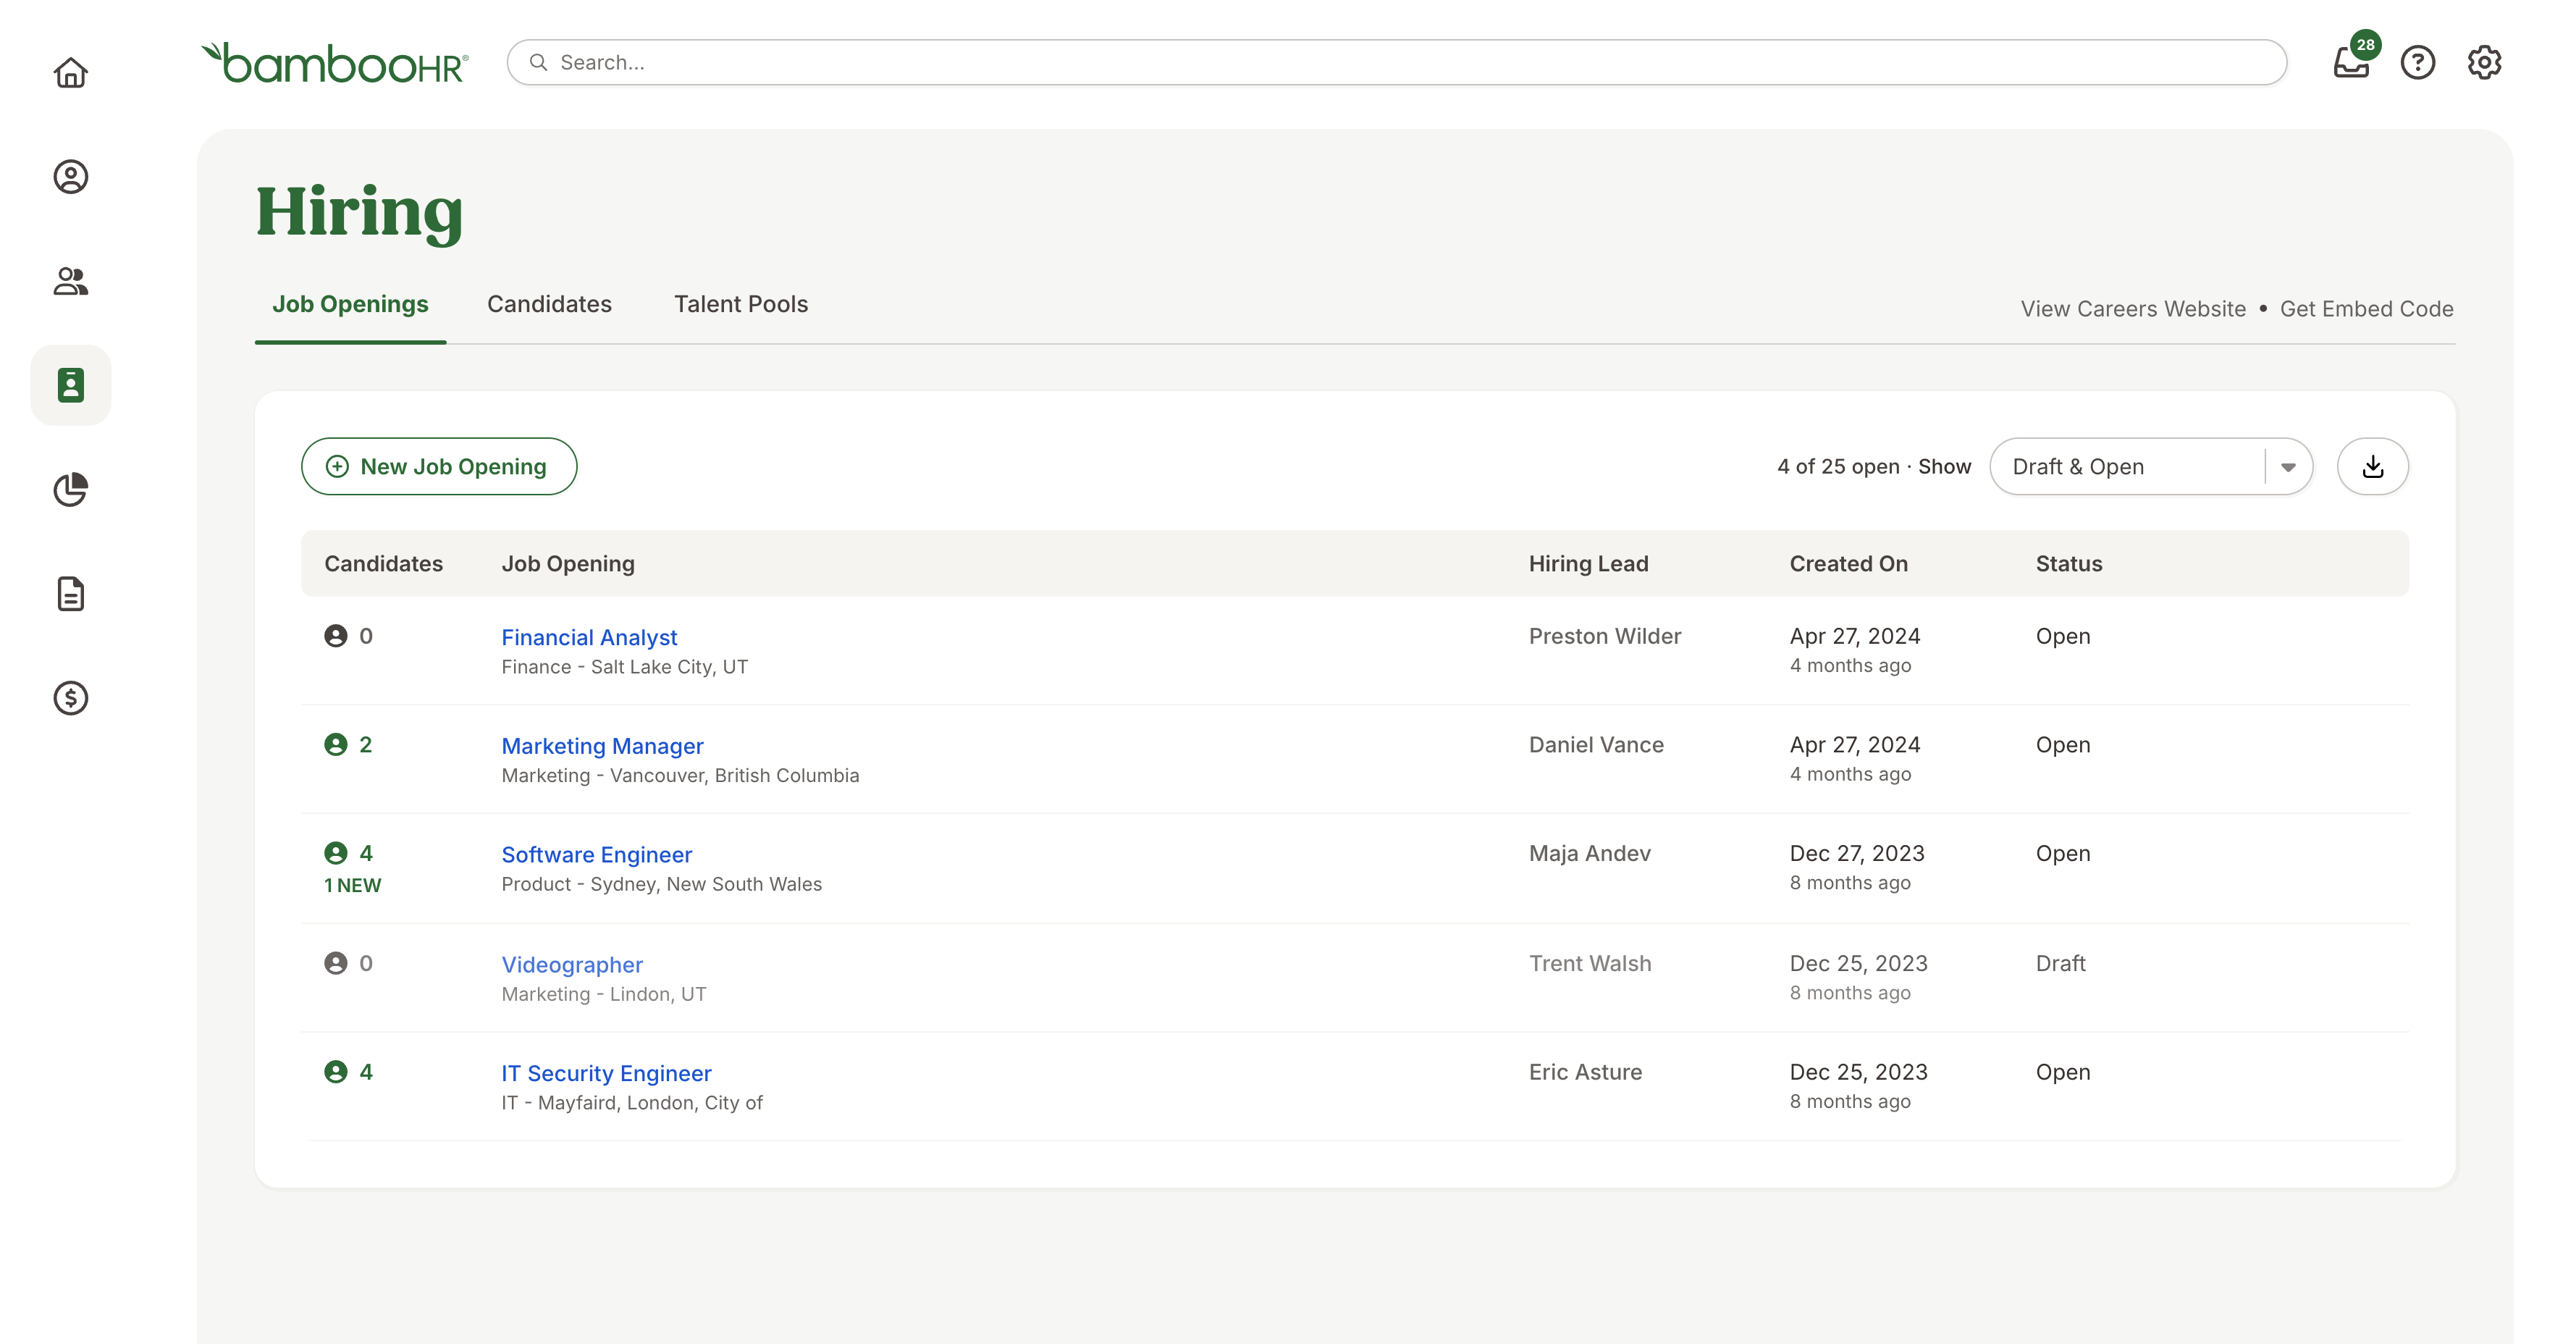Viewport: 2576px width, 1344px height.
Task: Switch to the Talent Pools tab
Action: pyautogui.click(x=740, y=304)
